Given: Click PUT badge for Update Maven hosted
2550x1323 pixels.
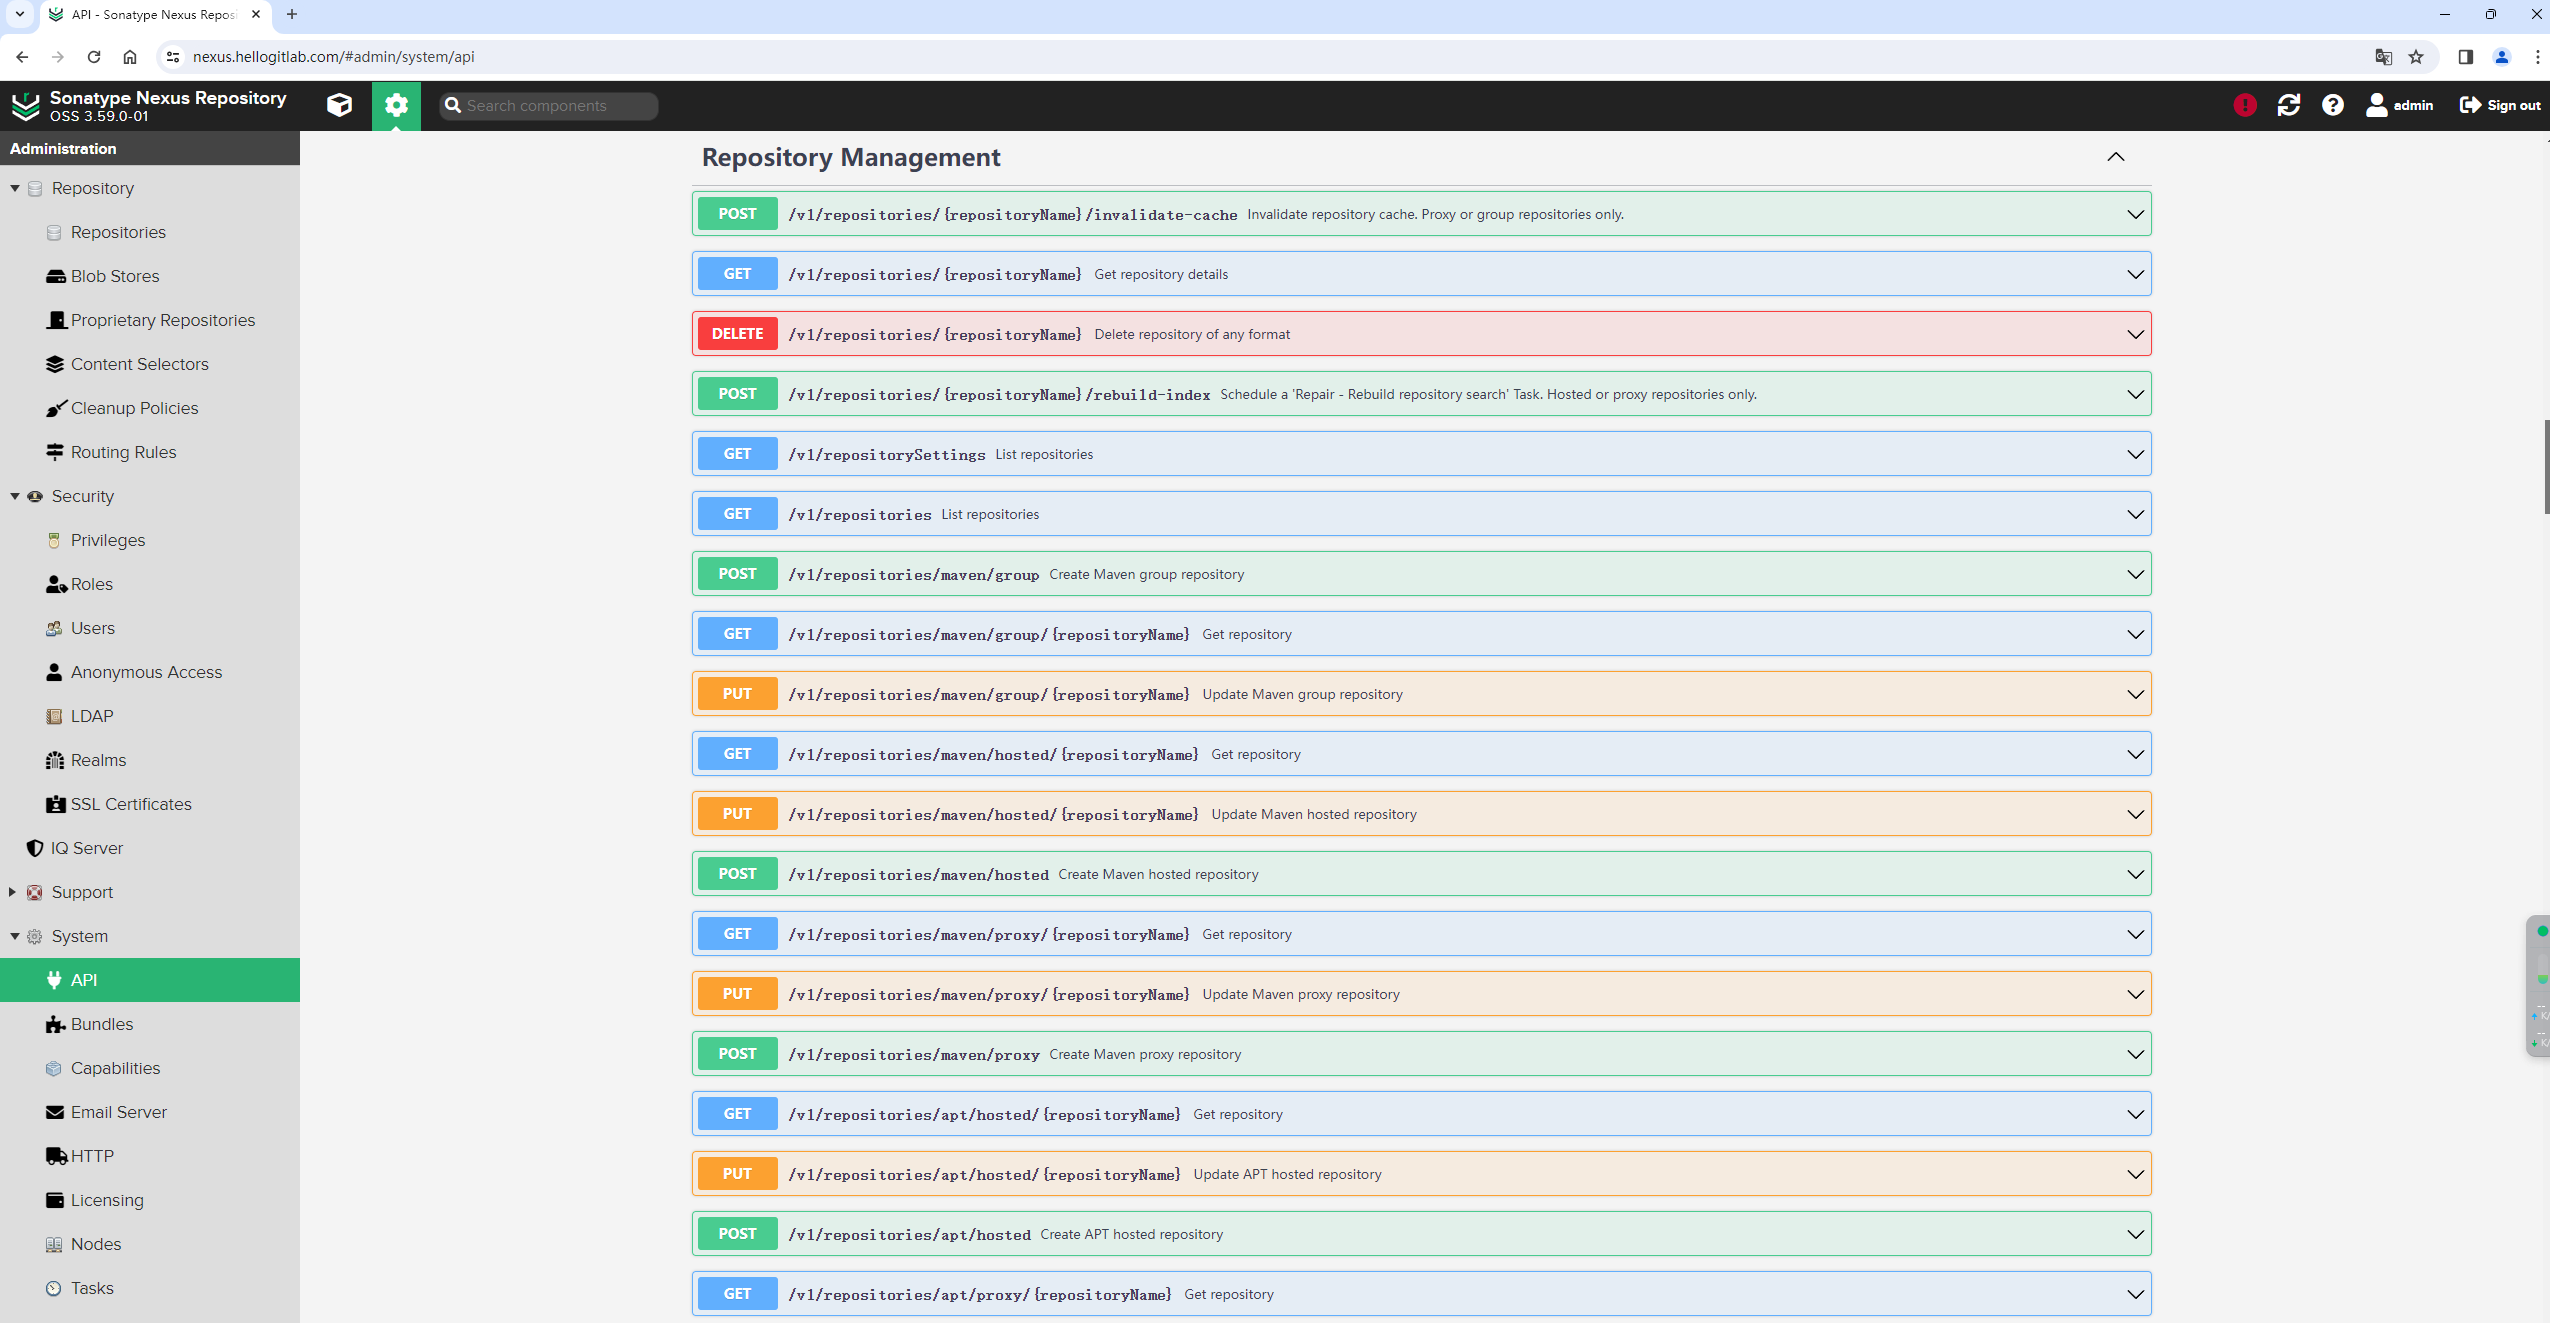Looking at the screenshot, I should click(x=737, y=814).
